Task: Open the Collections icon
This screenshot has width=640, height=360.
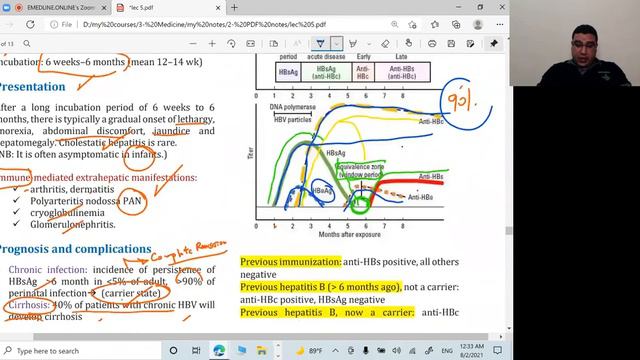Action: [456, 24]
